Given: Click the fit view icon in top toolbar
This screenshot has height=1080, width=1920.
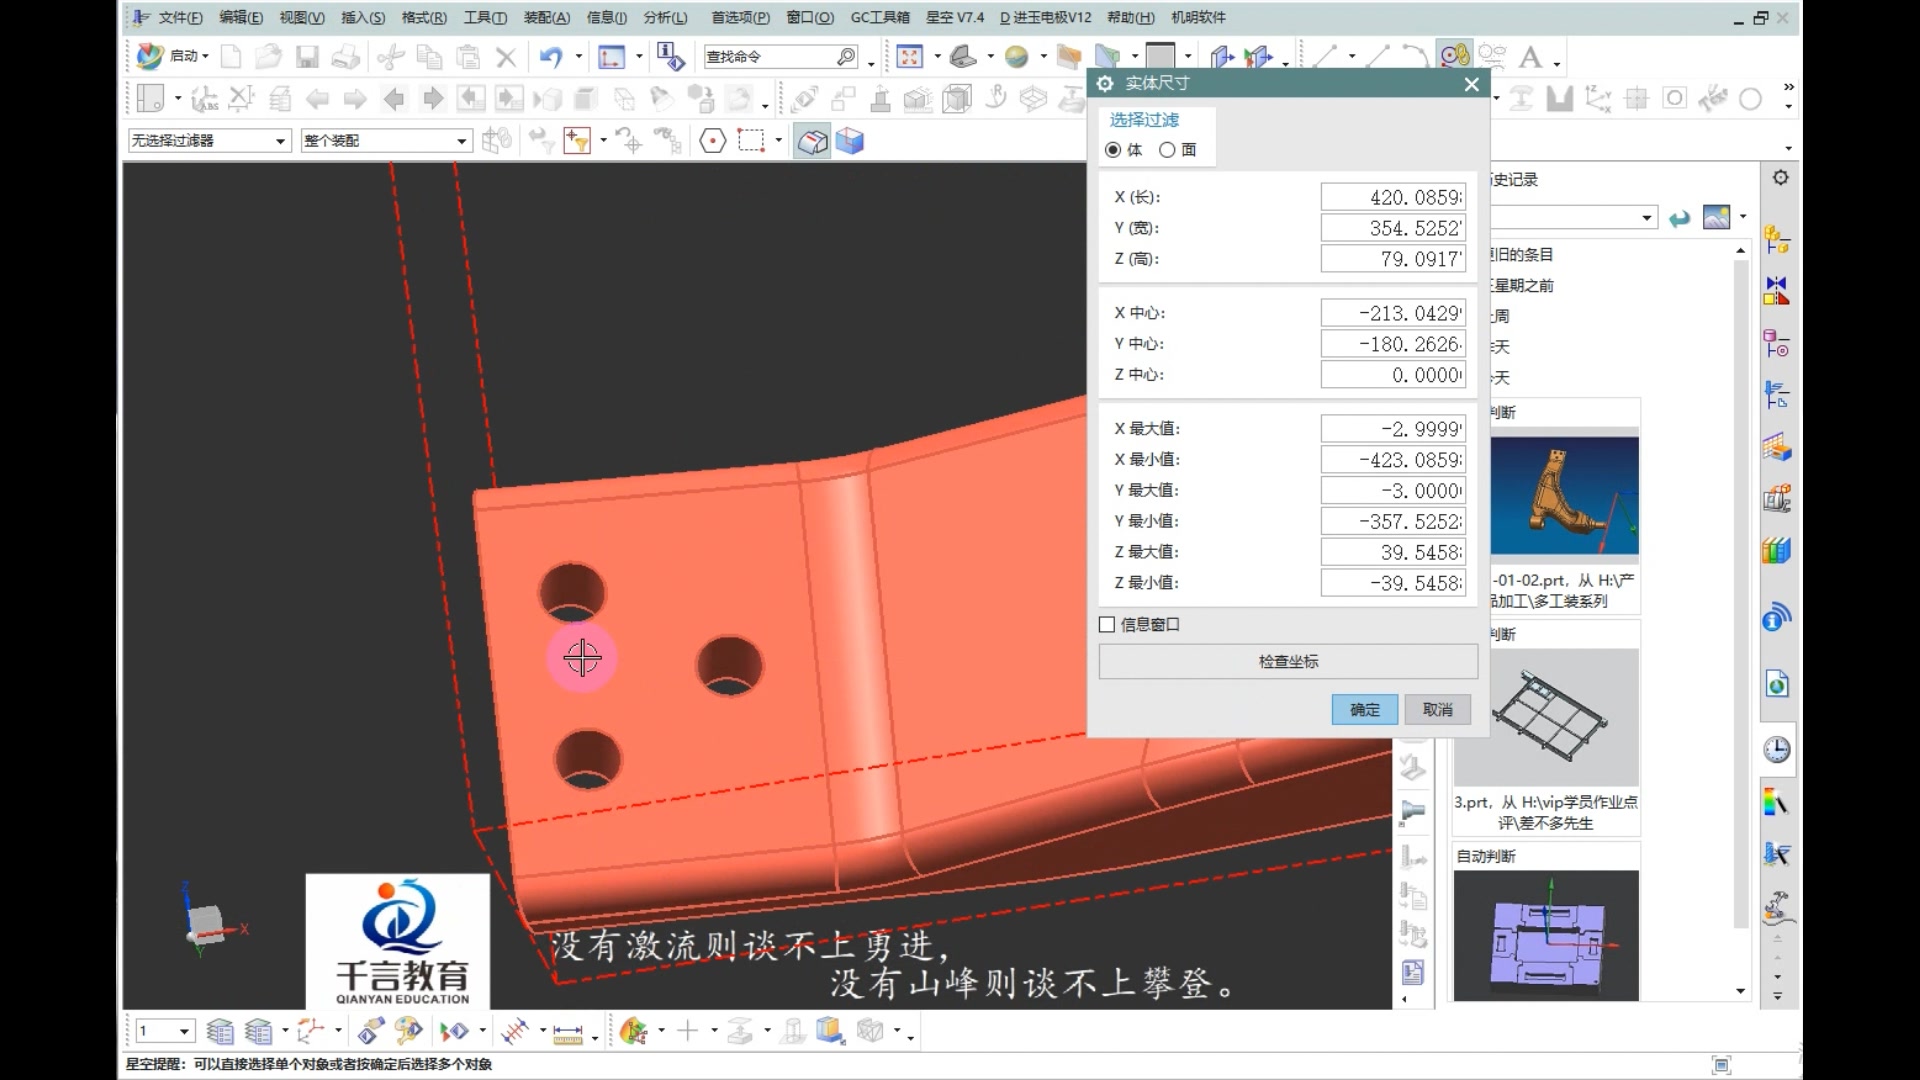Looking at the screenshot, I should click(910, 57).
